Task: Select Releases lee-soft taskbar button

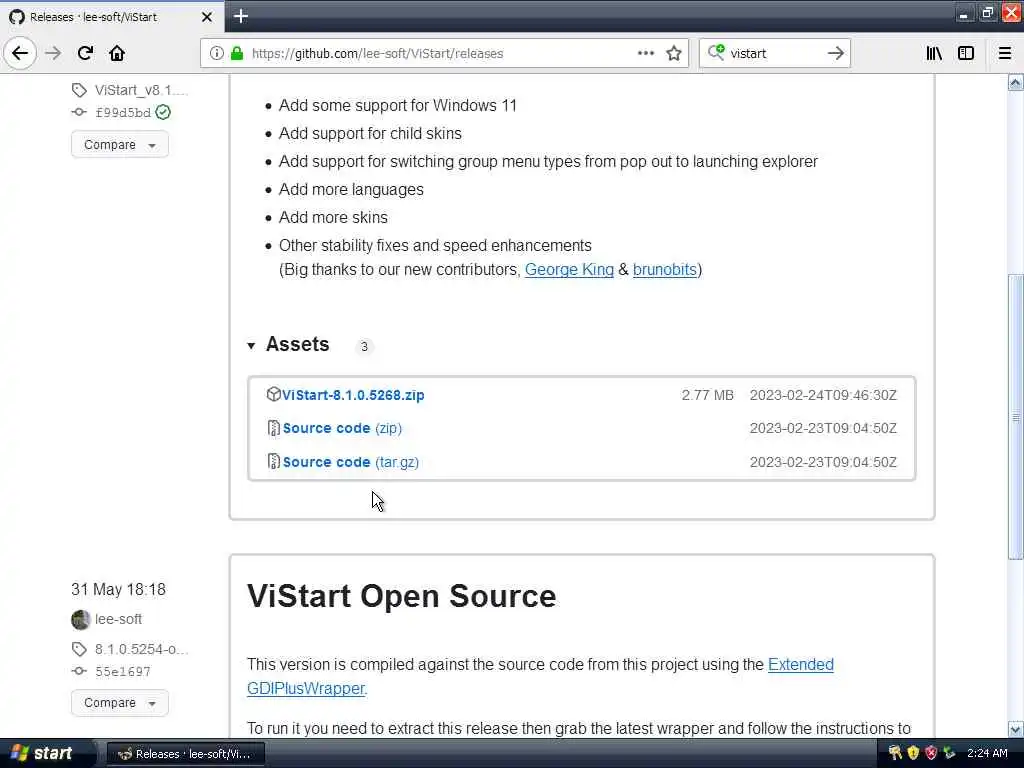Action: click(186, 754)
